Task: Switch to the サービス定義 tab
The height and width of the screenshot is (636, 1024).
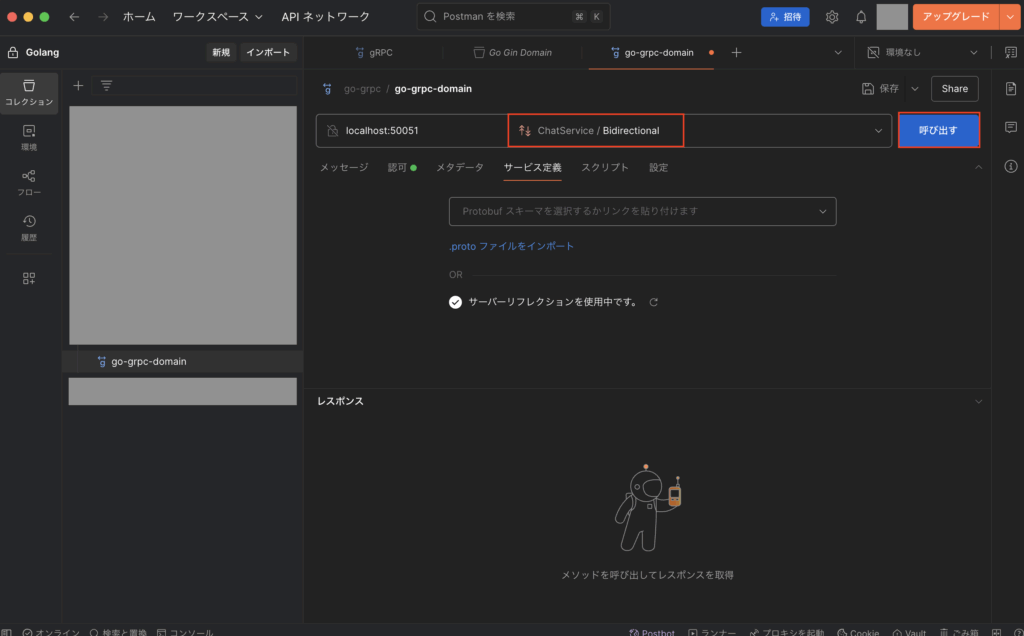Action: coord(532,167)
